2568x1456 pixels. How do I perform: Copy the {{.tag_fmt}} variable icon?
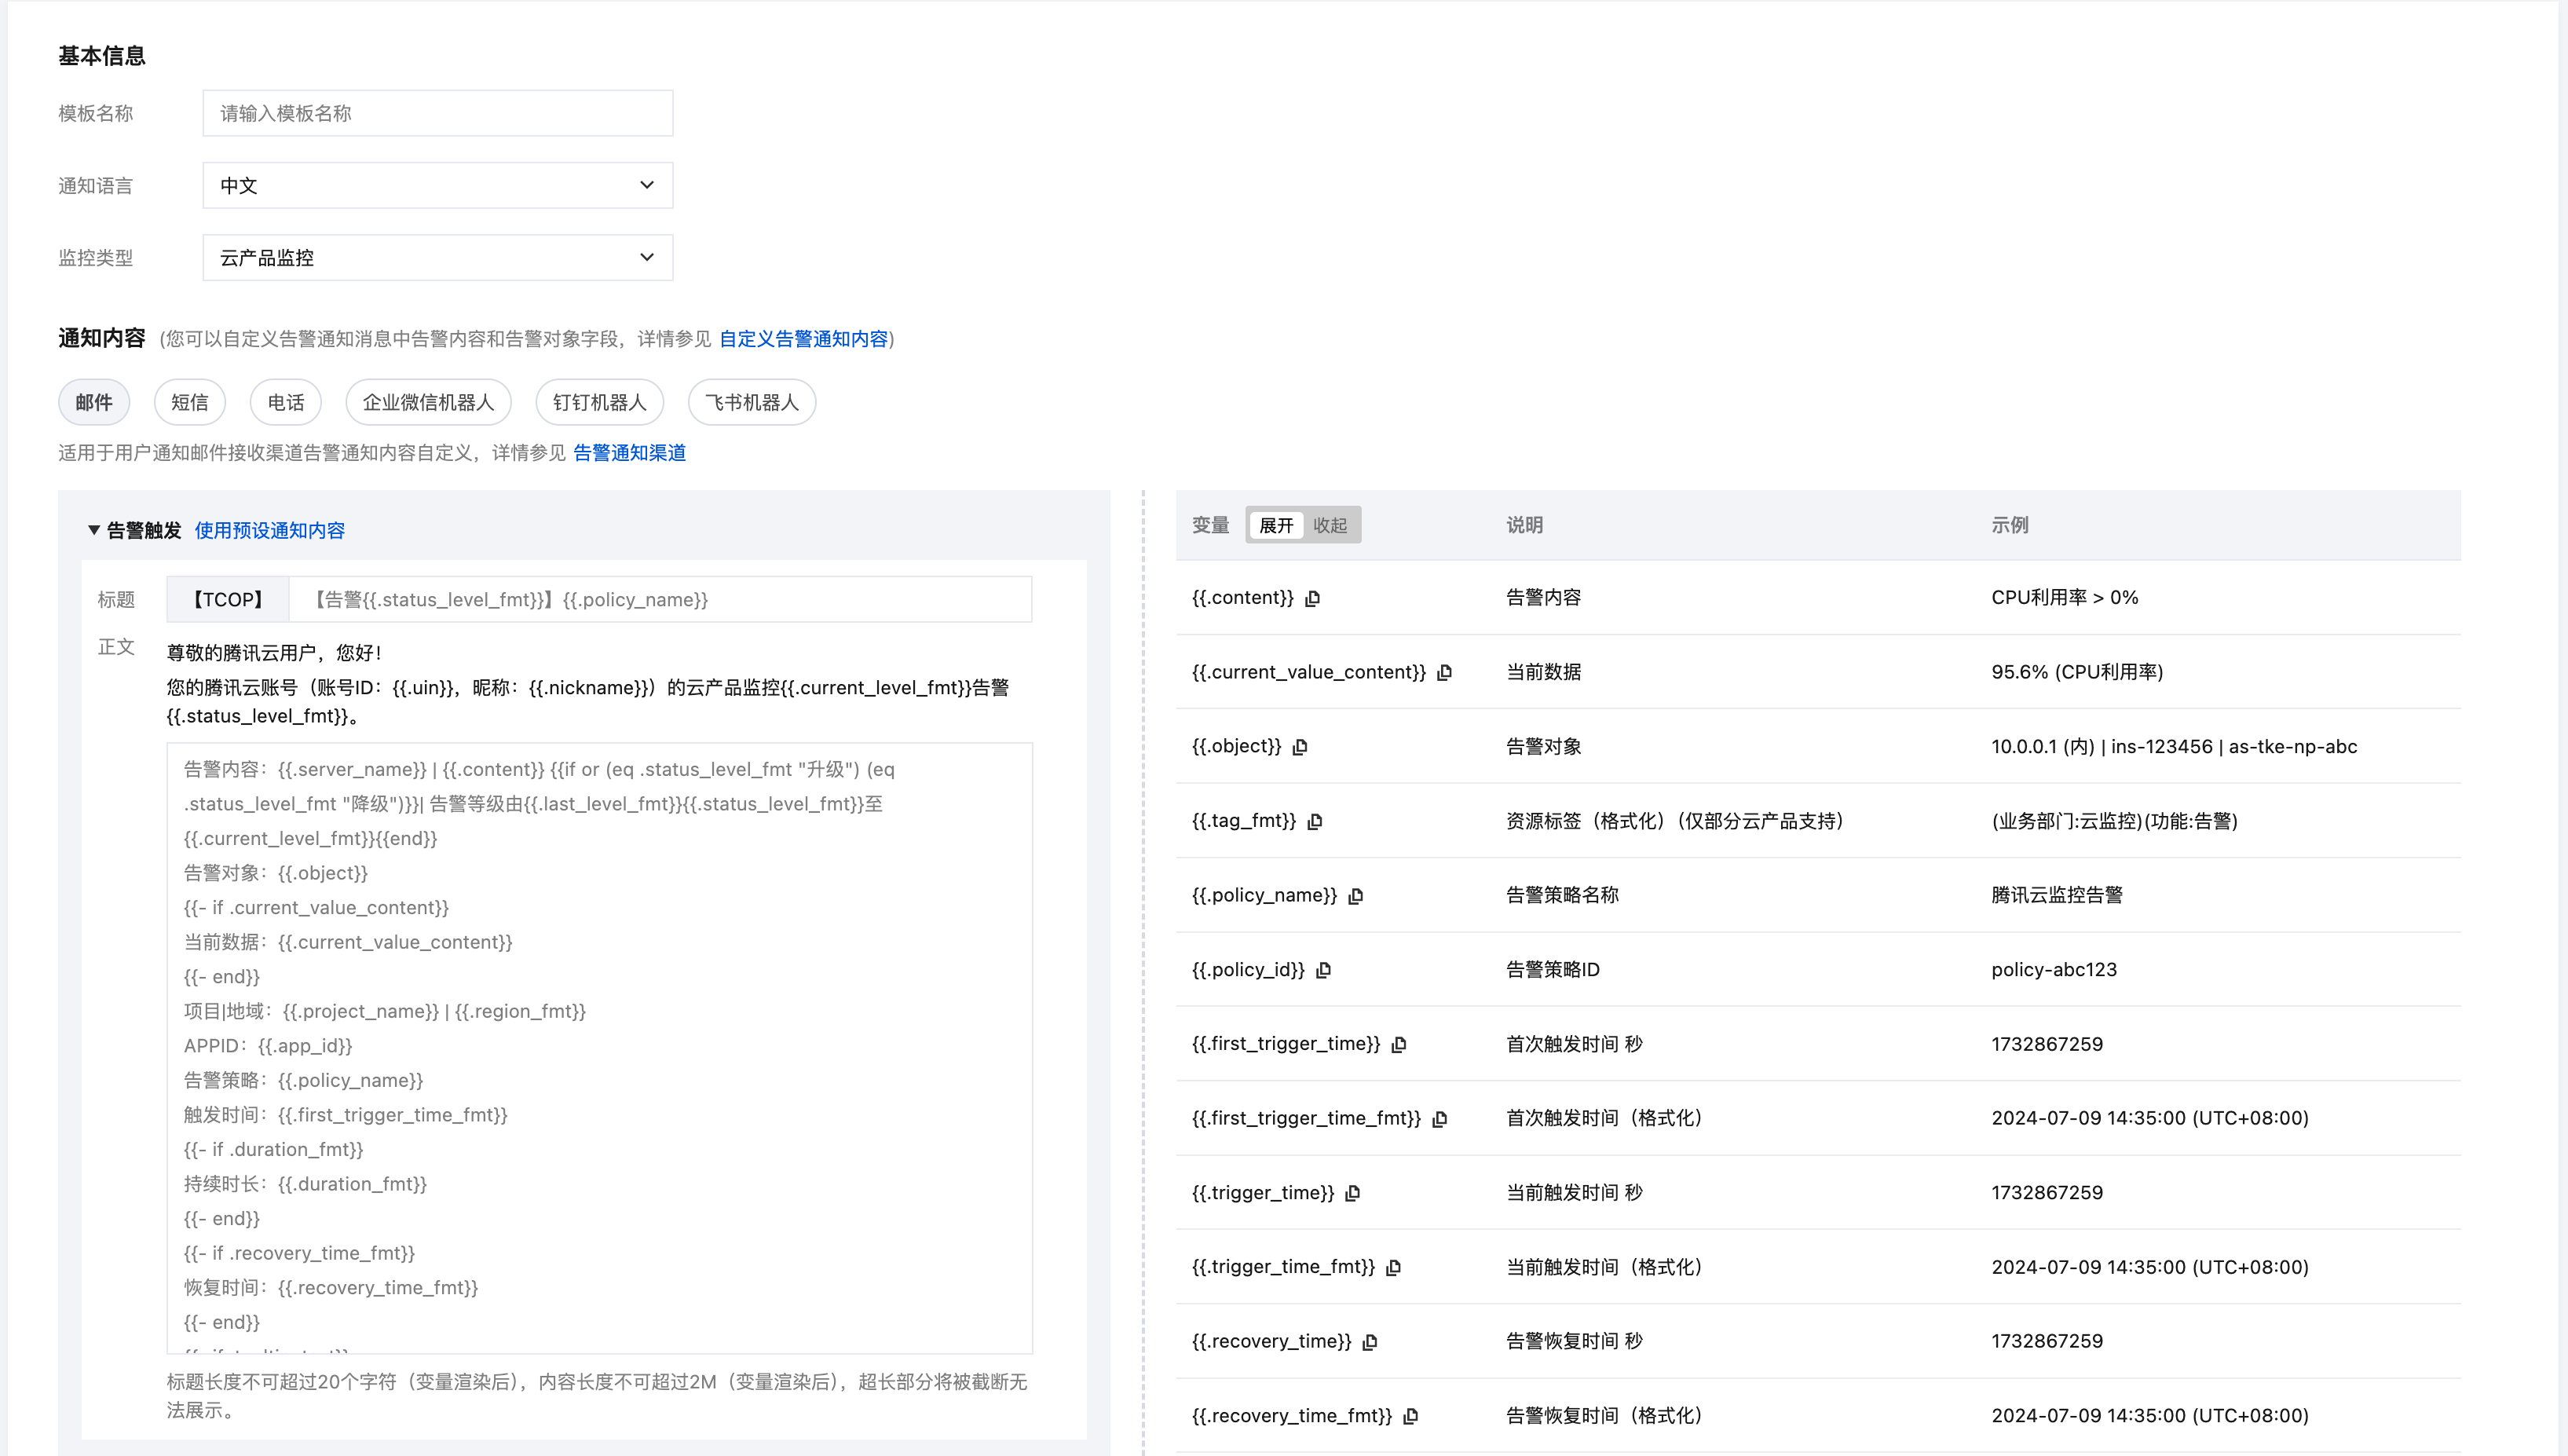[x=1315, y=821]
